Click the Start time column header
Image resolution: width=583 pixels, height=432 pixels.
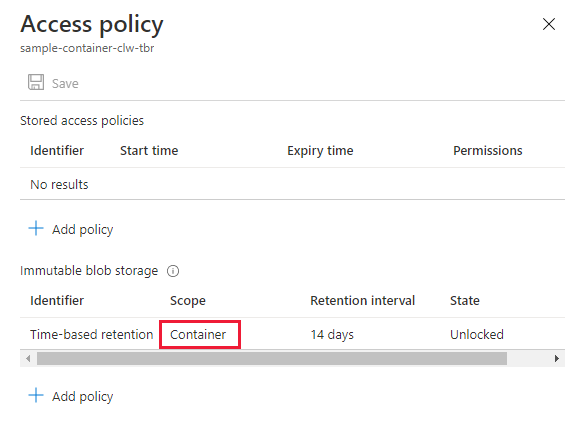coord(149,151)
